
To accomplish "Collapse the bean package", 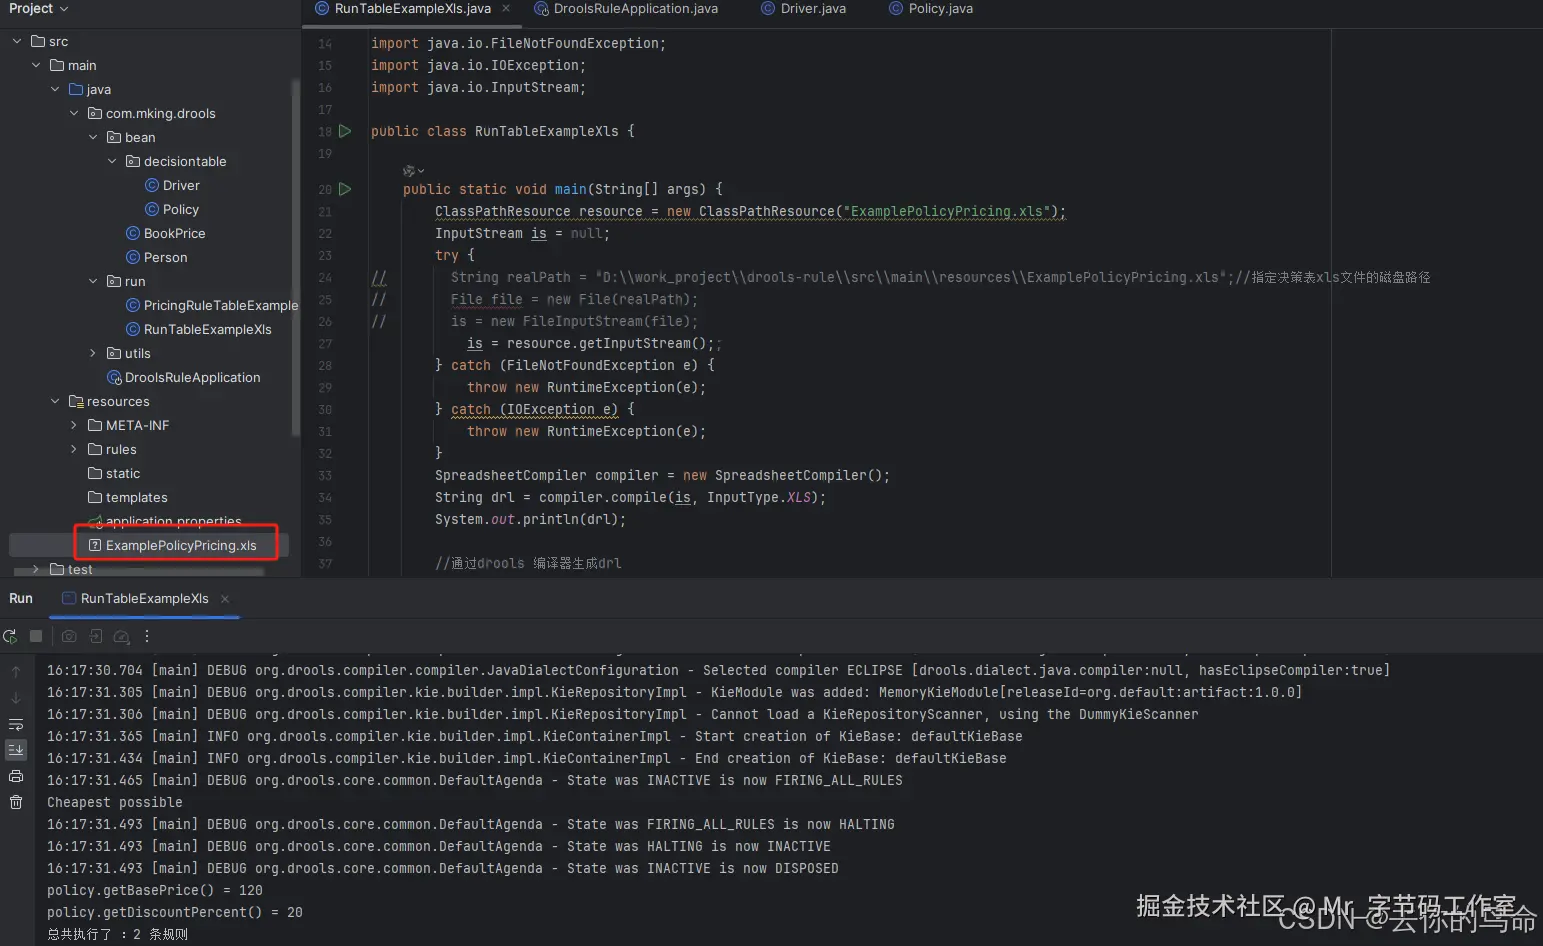I will pos(93,137).
